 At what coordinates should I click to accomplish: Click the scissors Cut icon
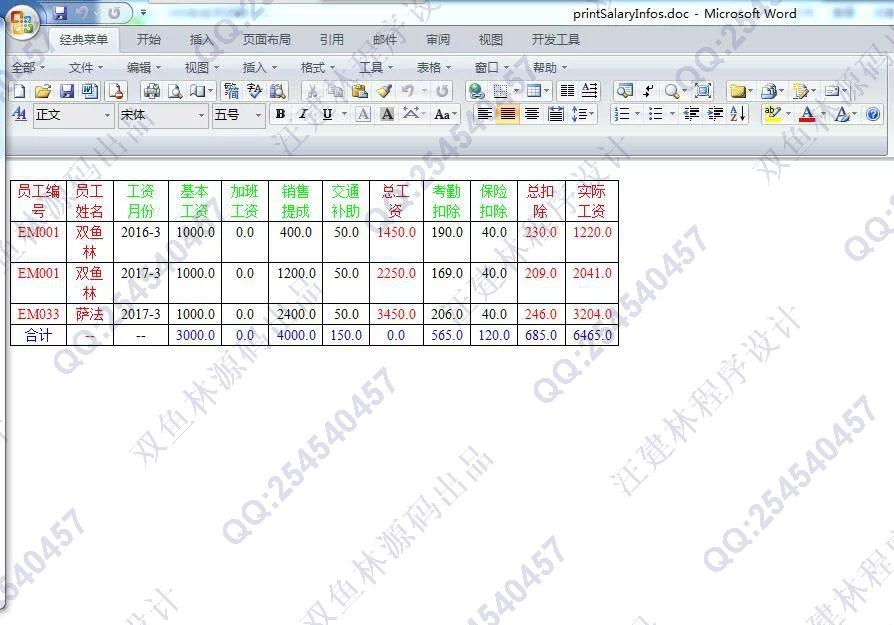pyautogui.click(x=312, y=91)
